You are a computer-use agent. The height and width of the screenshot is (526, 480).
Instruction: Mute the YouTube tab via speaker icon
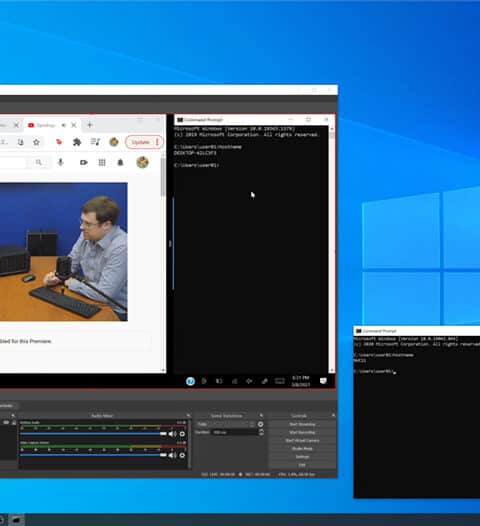64,125
